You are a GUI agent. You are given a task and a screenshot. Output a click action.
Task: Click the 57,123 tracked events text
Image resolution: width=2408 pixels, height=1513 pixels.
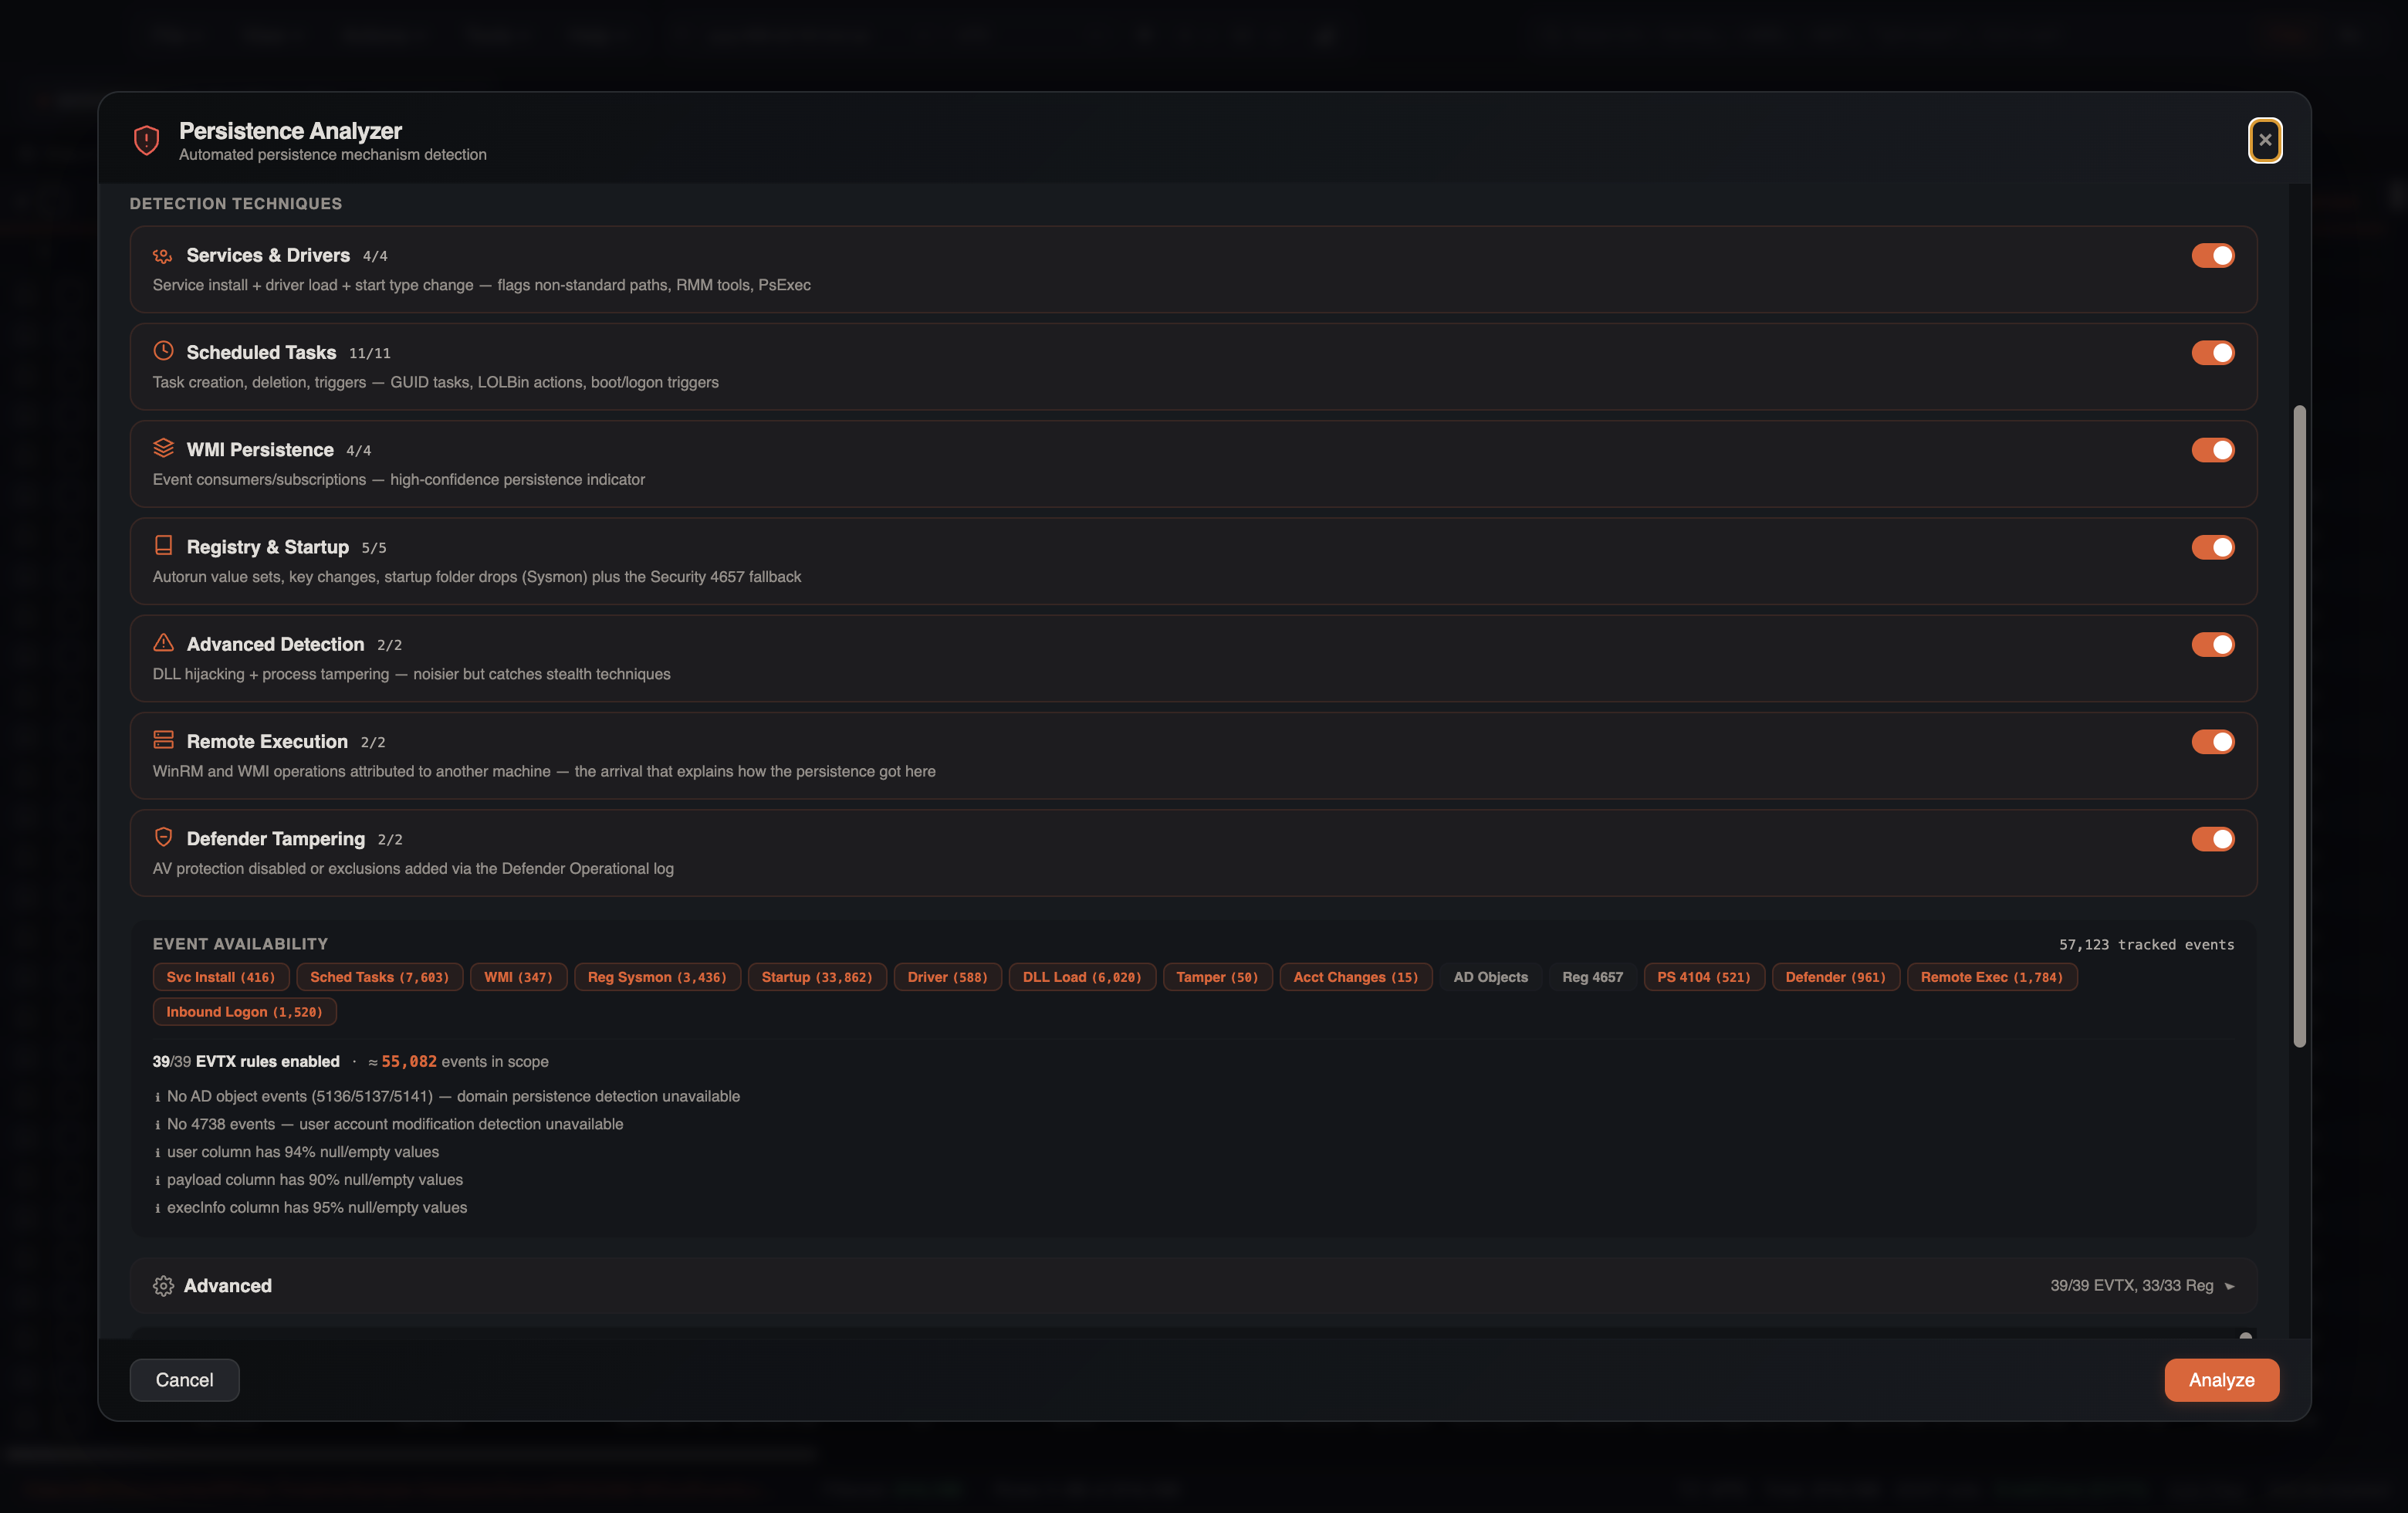[x=2146, y=945]
